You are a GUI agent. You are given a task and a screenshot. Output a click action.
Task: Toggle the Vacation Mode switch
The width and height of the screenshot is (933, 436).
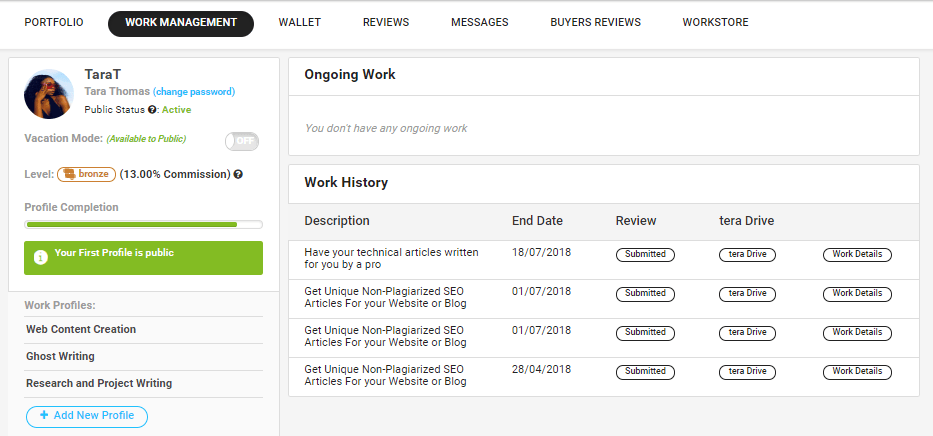pos(242,141)
